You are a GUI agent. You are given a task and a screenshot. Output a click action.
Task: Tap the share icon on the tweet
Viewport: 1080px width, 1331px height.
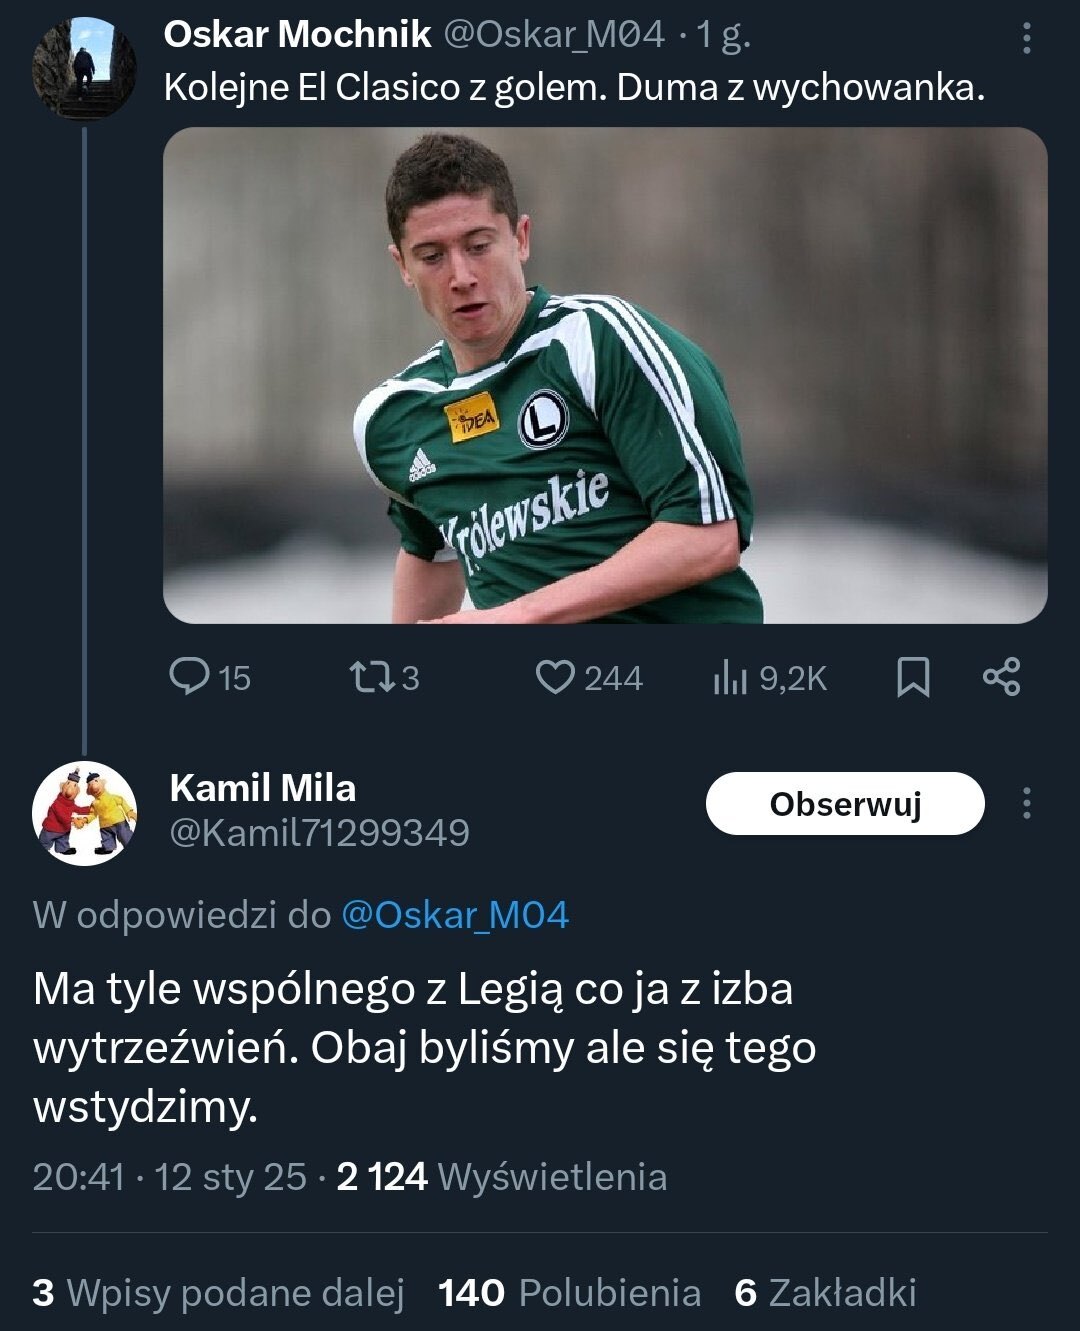pyautogui.click(x=1001, y=677)
